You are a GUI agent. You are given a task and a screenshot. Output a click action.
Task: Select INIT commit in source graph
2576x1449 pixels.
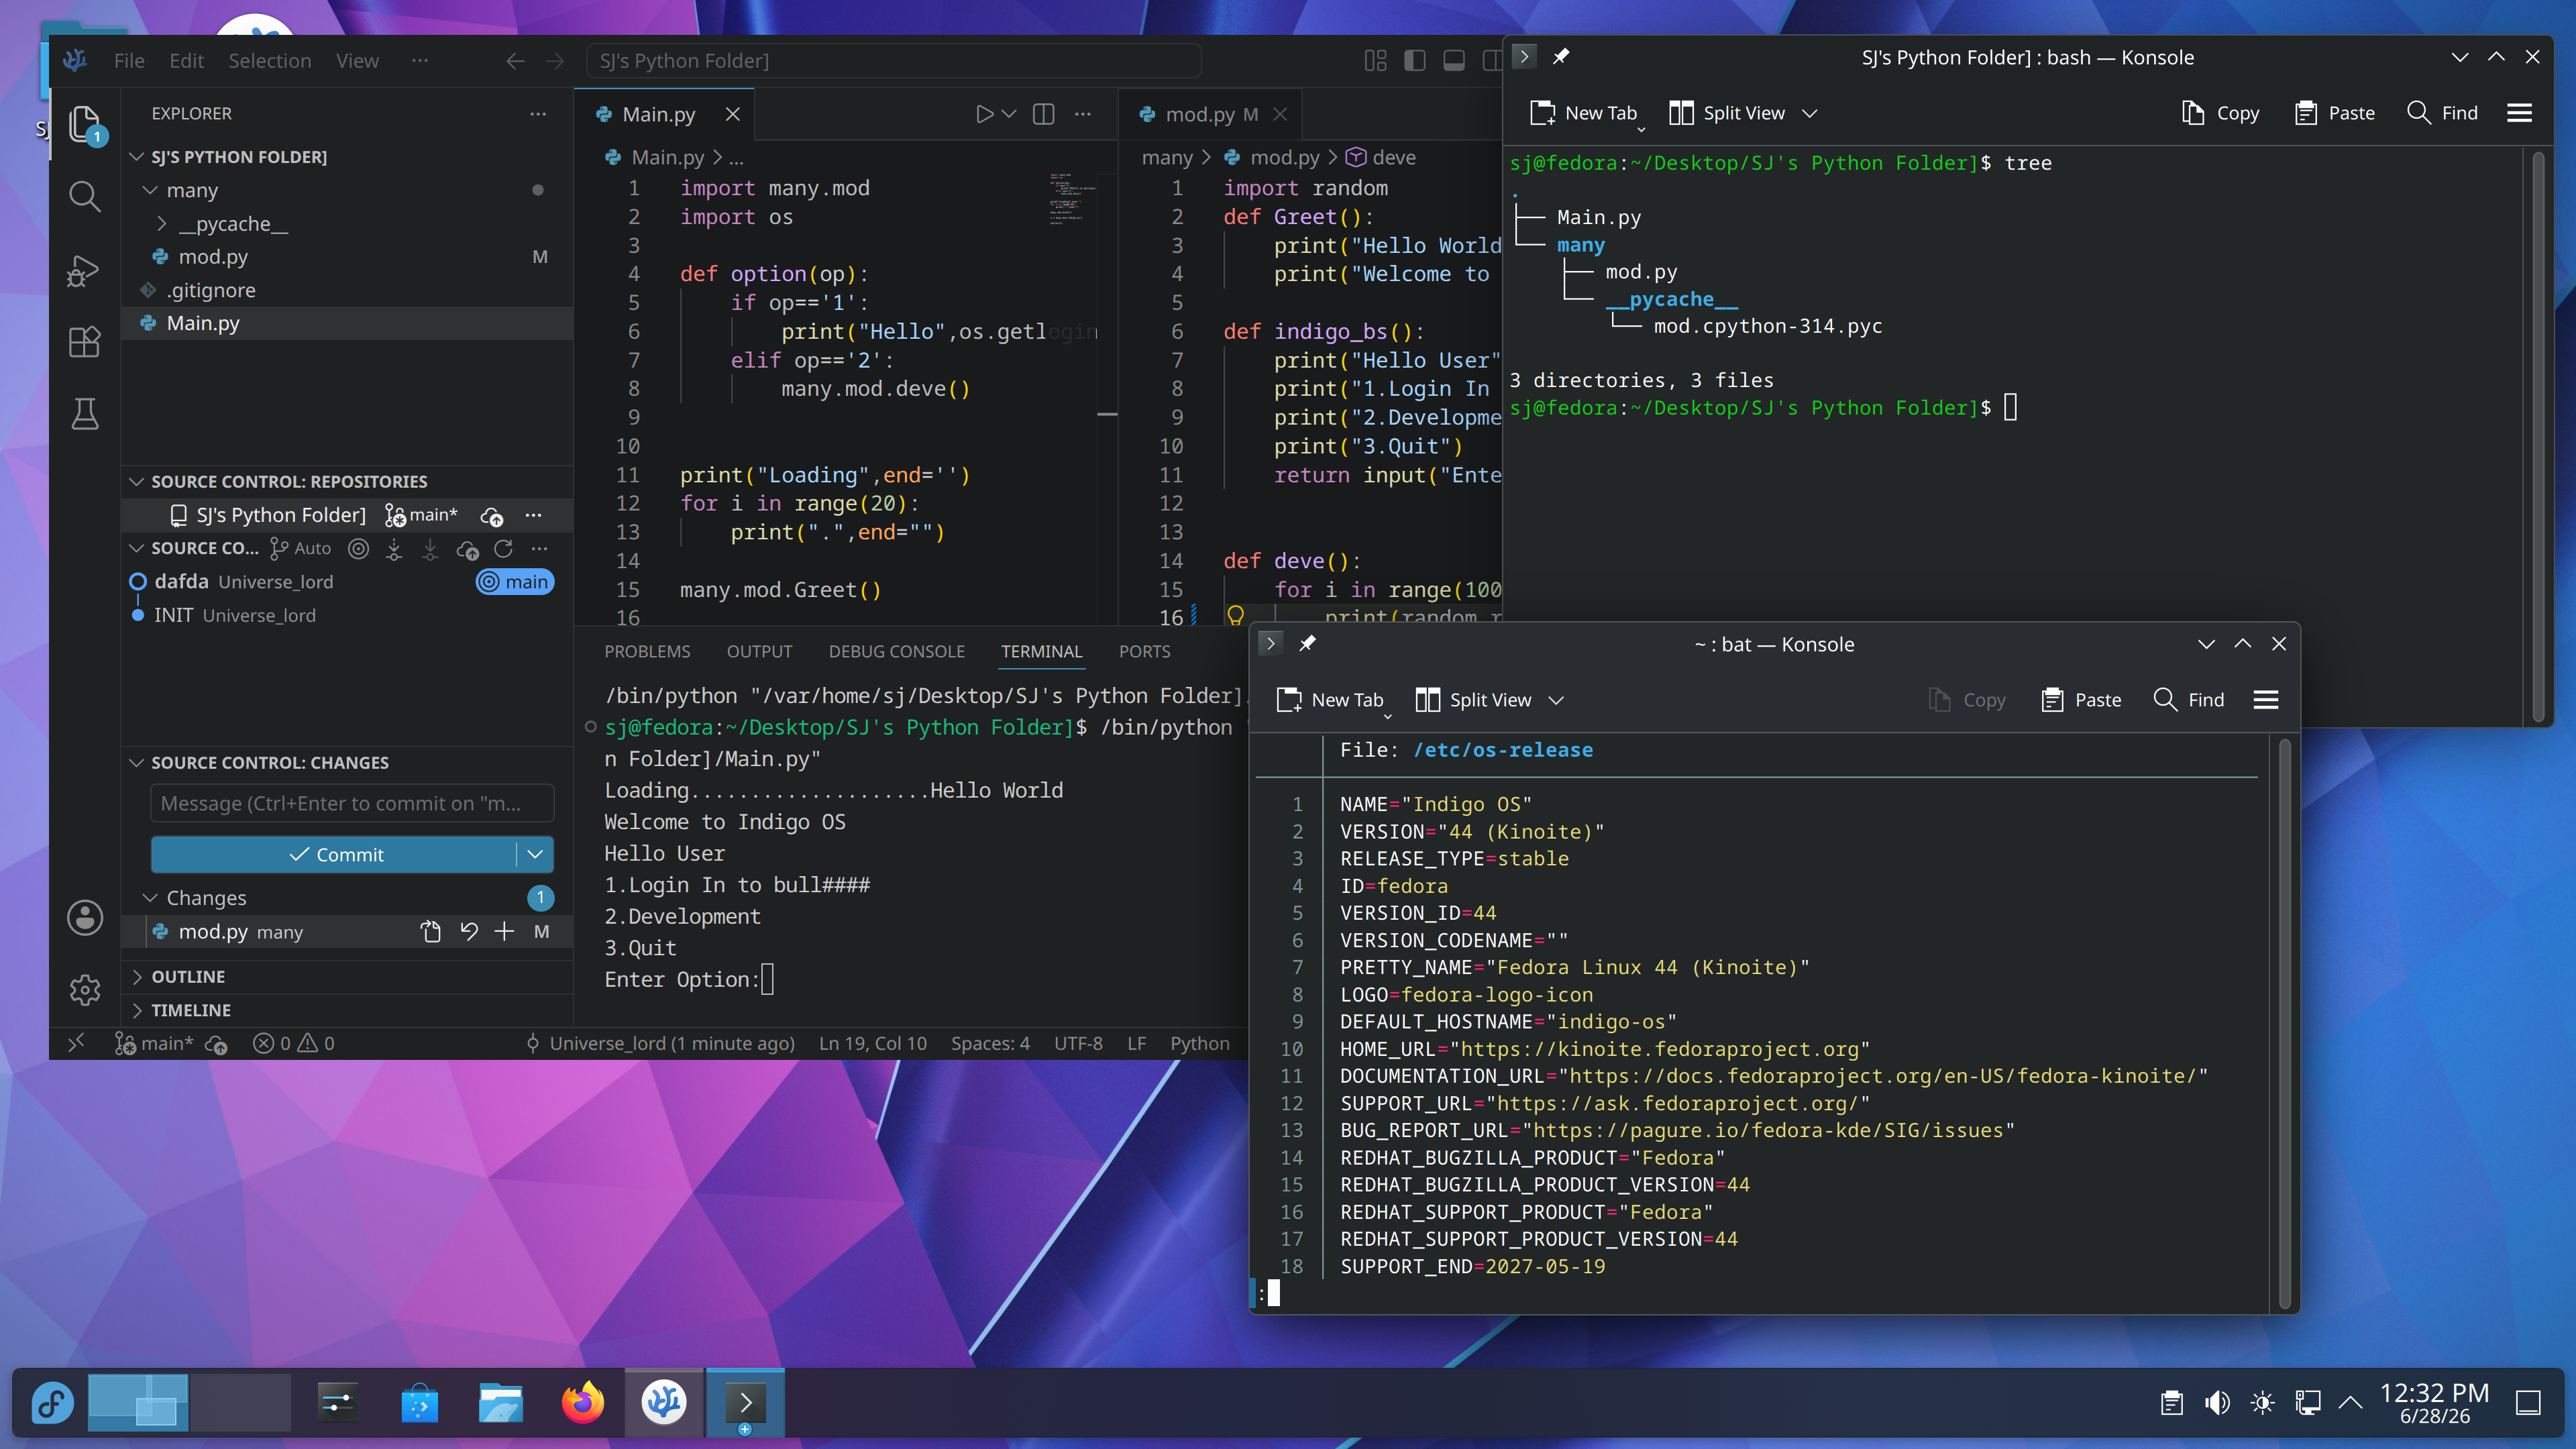pos(348,615)
